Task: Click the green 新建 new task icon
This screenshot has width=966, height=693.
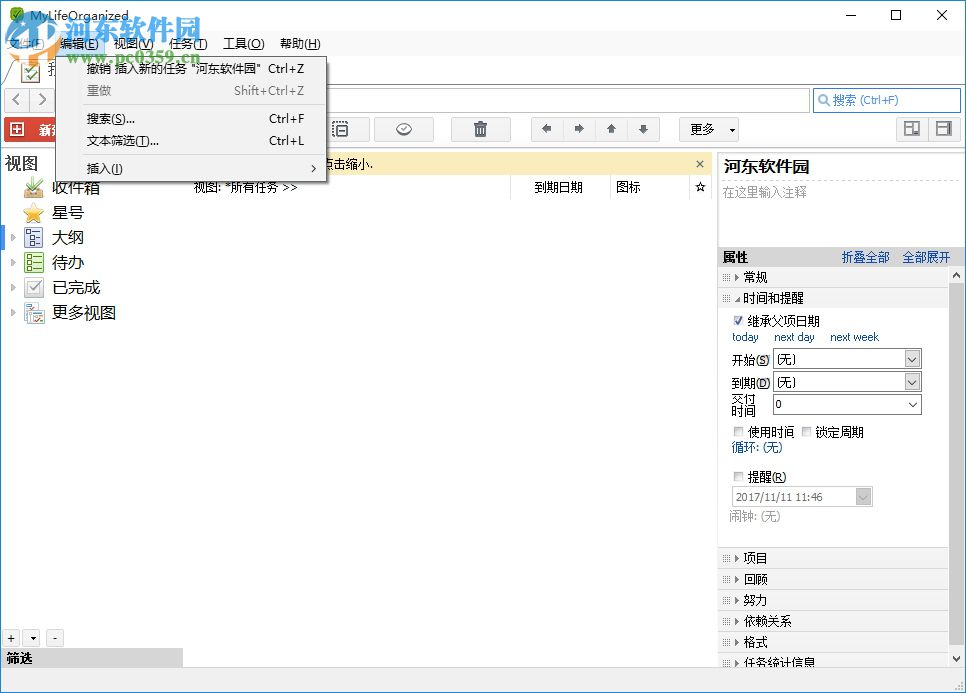Action: point(22,130)
